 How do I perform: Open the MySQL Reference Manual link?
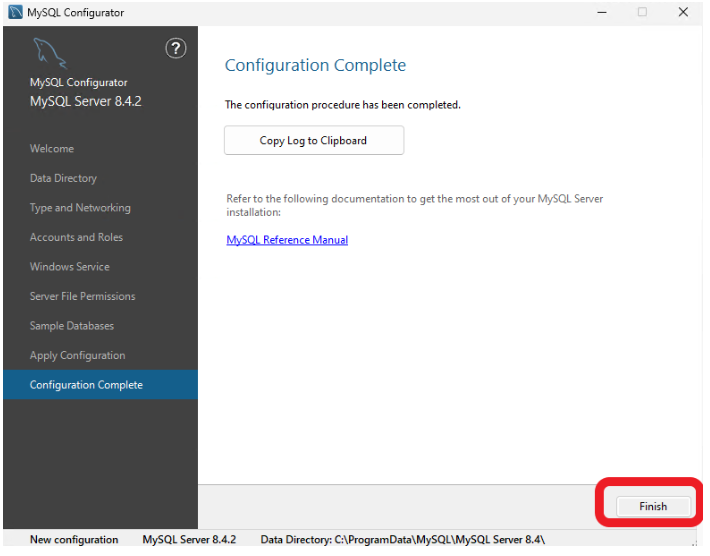tap(287, 240)
